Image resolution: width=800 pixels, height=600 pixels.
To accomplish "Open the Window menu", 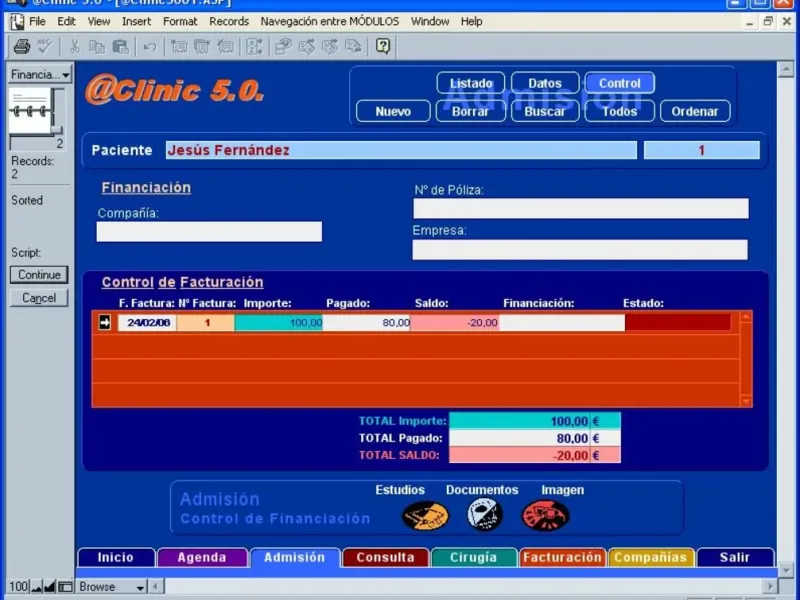I will [x=430, y=21].
